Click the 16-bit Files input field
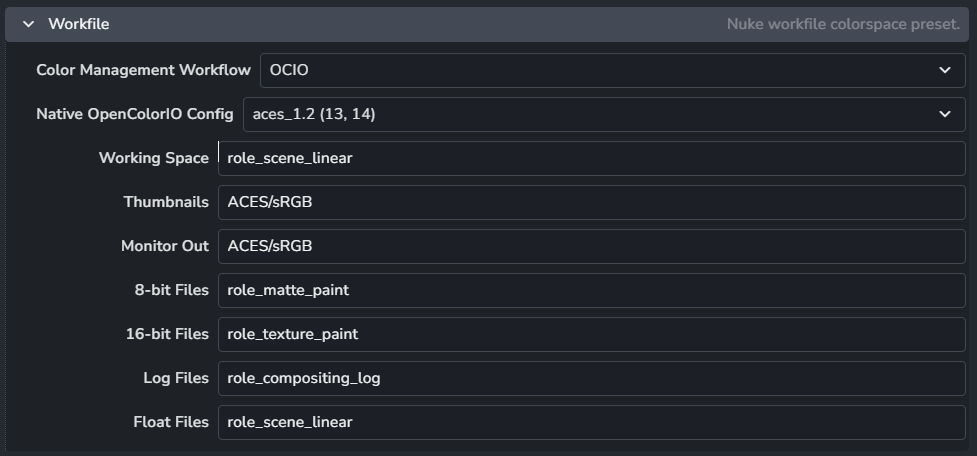This screenshot has height=456, width=977. (x=591, y=334)
